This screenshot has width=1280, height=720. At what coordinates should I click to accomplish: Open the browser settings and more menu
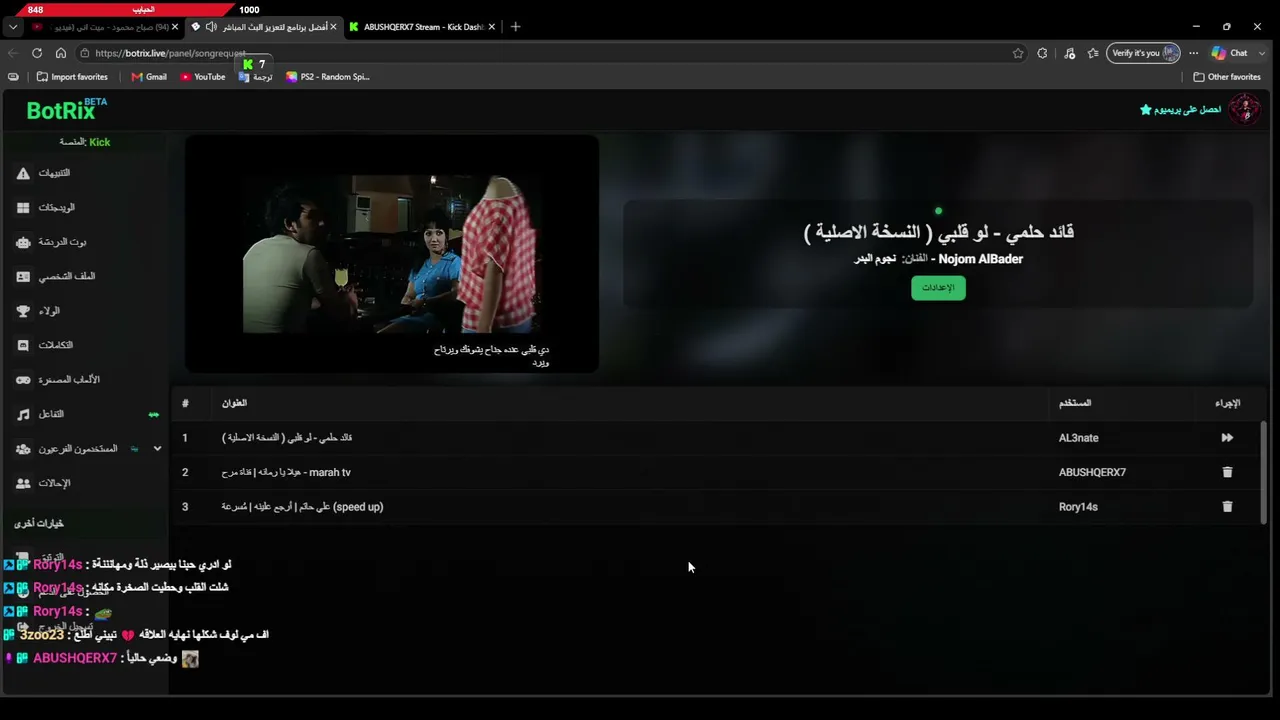point(1193,53)
